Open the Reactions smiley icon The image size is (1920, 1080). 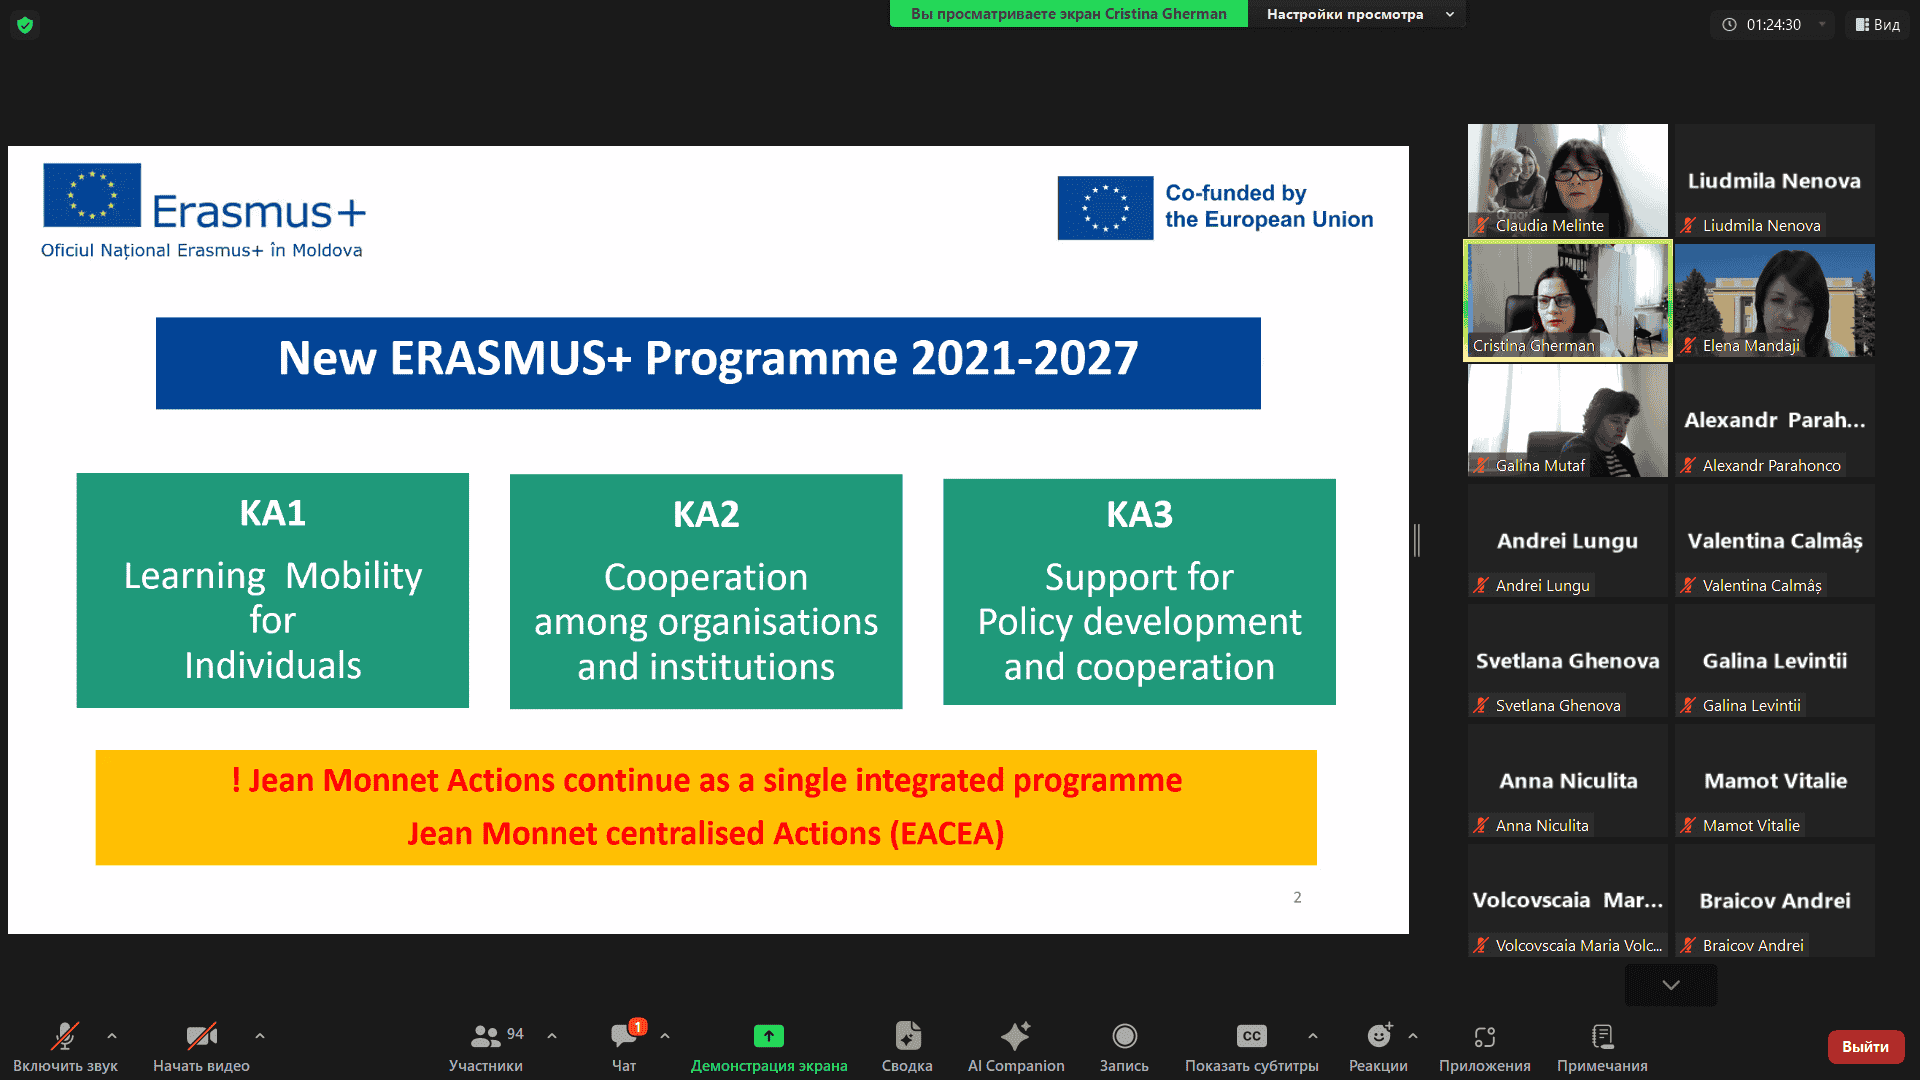1378,1037
